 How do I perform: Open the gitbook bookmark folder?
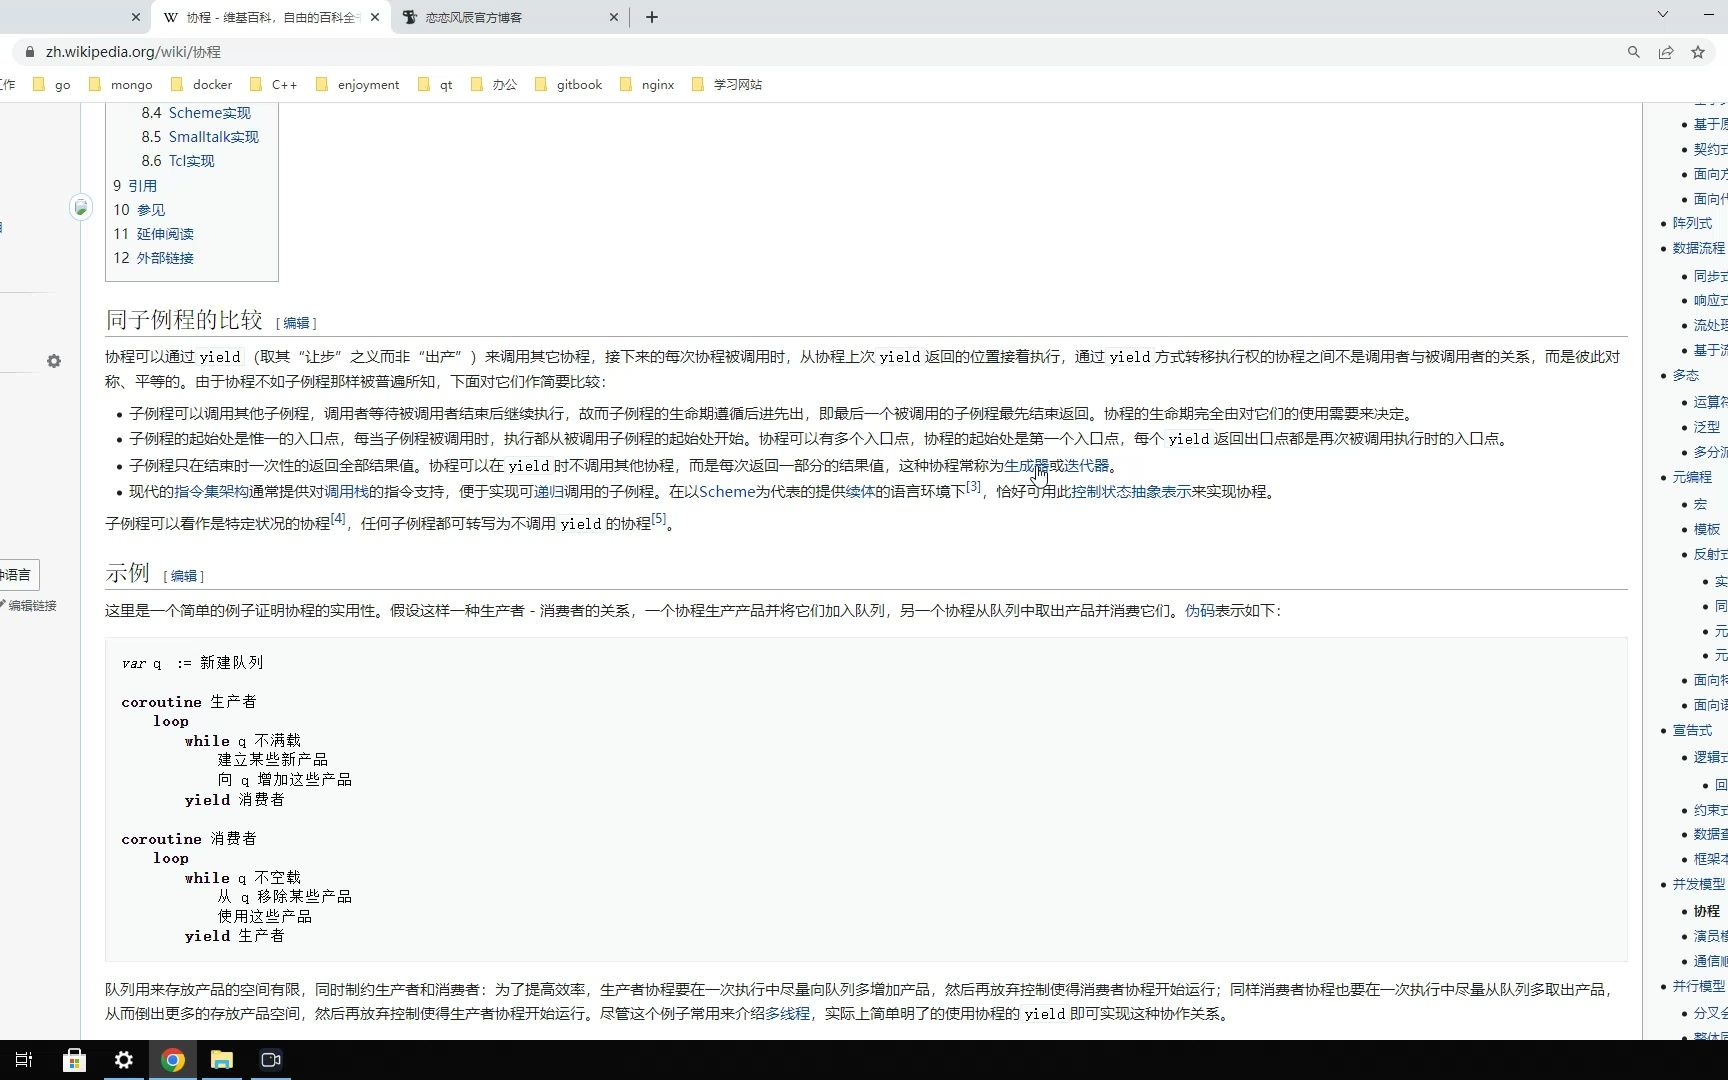click(569, 85)
